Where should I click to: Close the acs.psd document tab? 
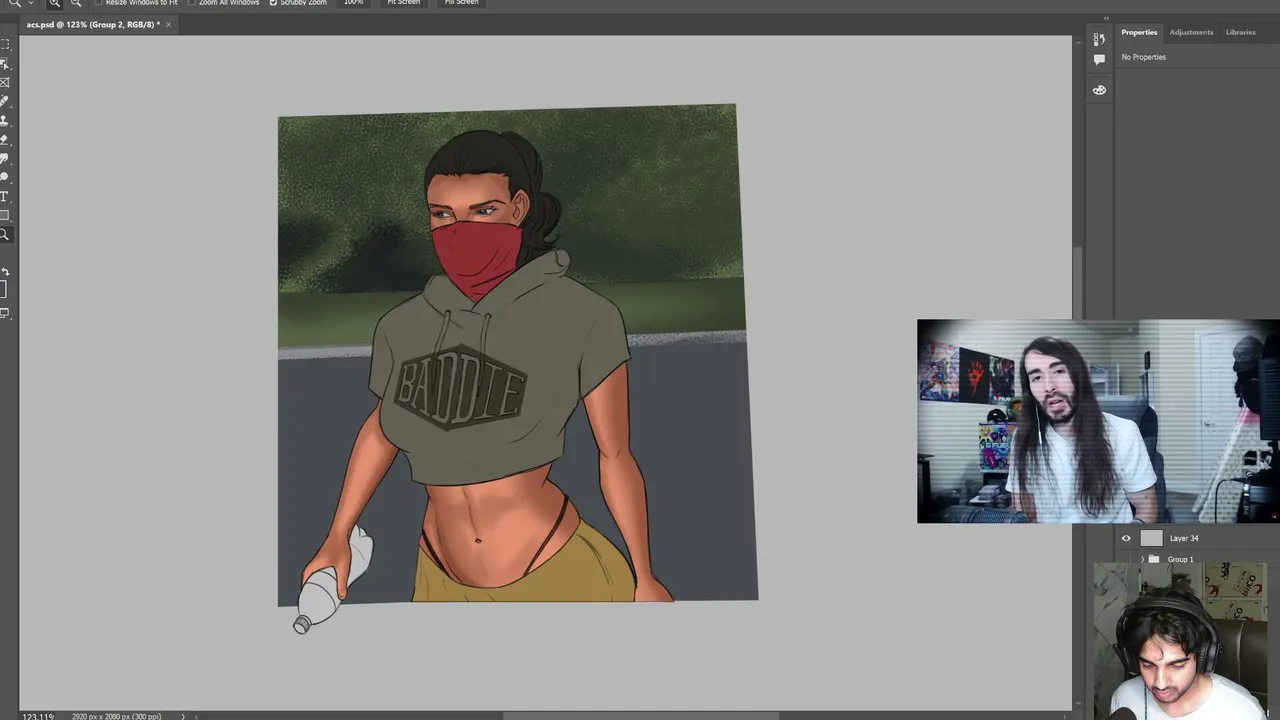point(168,24)
